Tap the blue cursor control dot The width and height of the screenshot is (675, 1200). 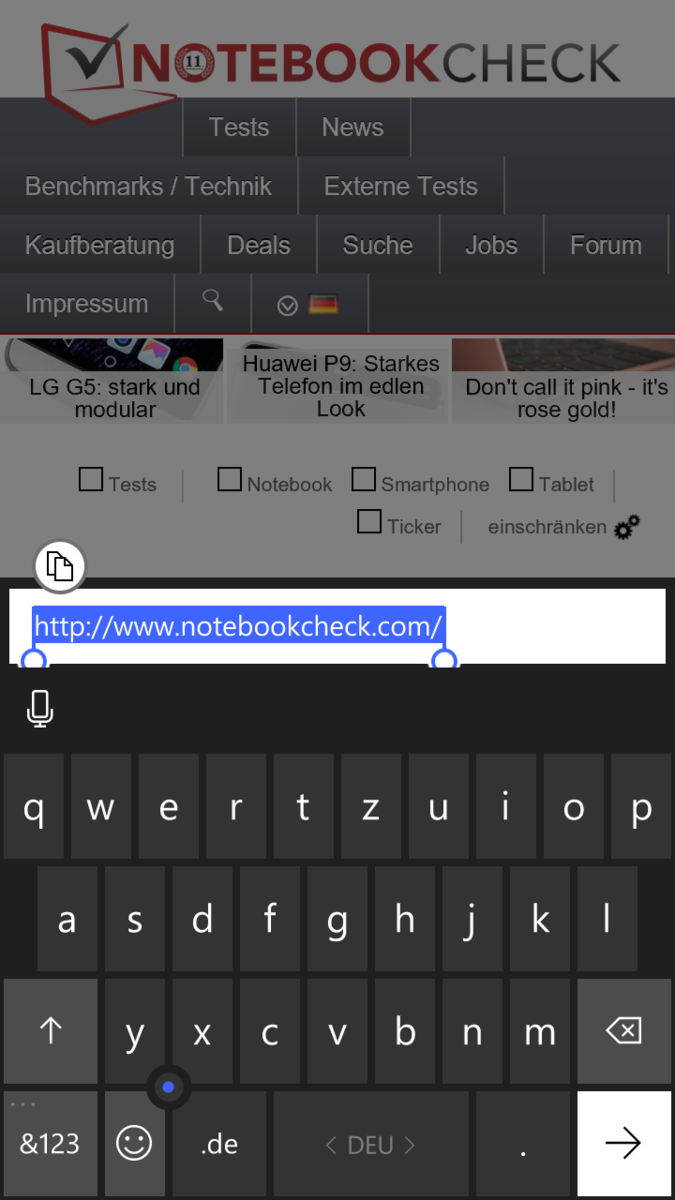coord(168,1087)
